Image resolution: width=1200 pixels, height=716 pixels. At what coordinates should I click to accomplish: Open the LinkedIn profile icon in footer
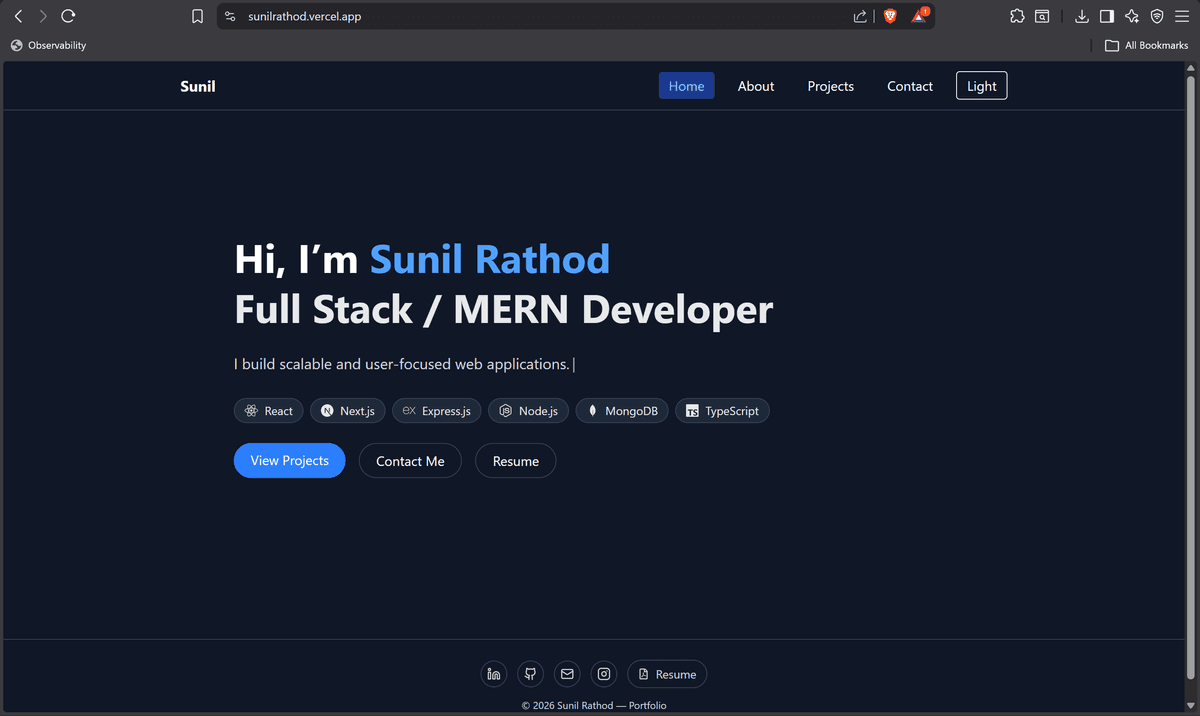click(493, 673)
